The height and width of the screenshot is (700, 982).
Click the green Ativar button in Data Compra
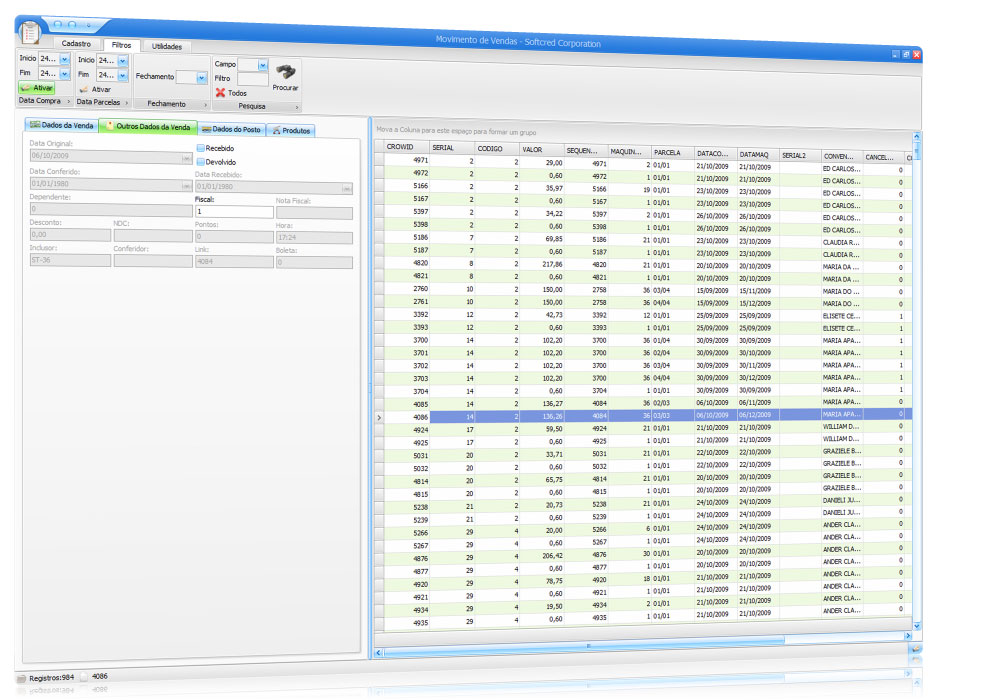[37, 89]
